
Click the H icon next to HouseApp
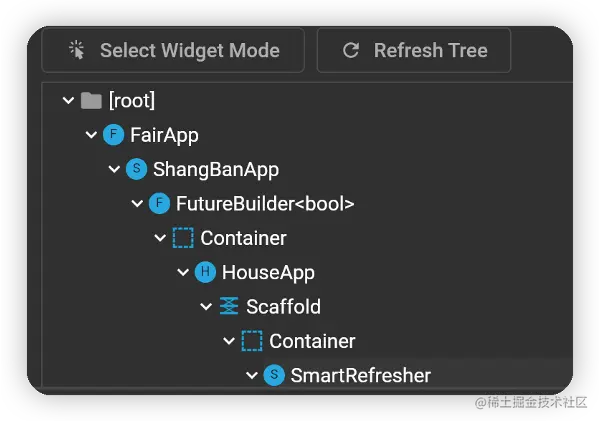[x=205, y=272]
